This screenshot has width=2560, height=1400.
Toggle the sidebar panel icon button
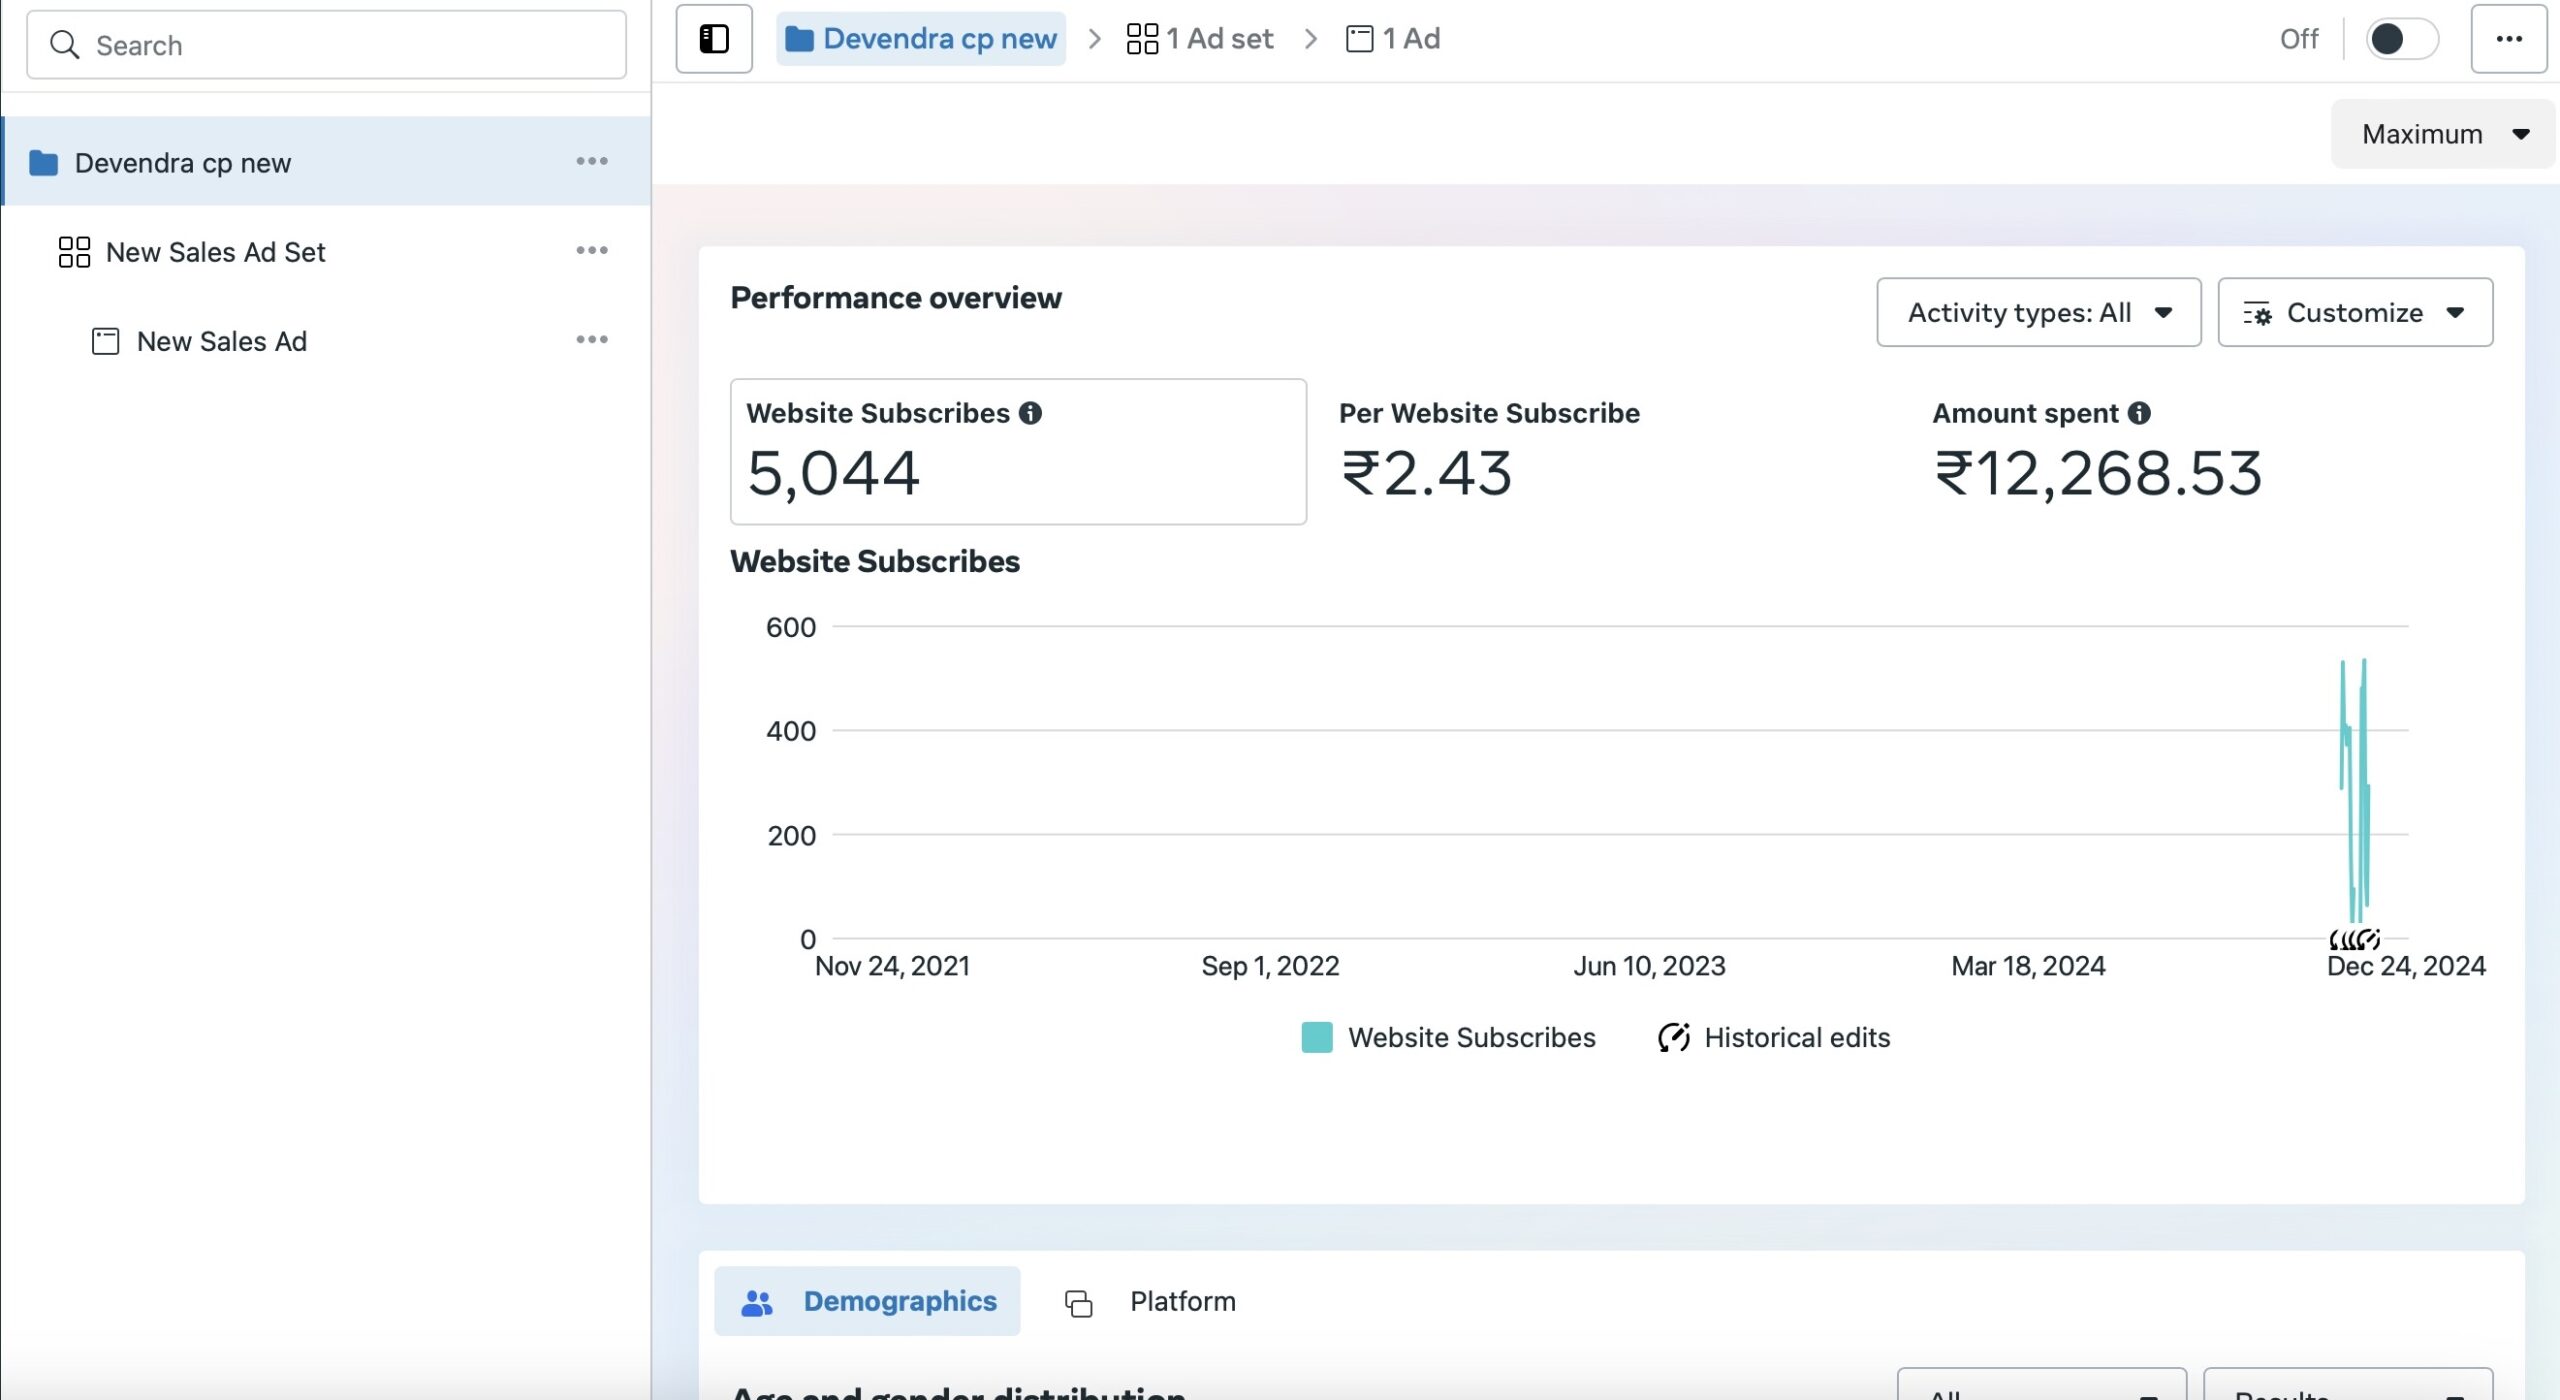(x=713, y=39)
